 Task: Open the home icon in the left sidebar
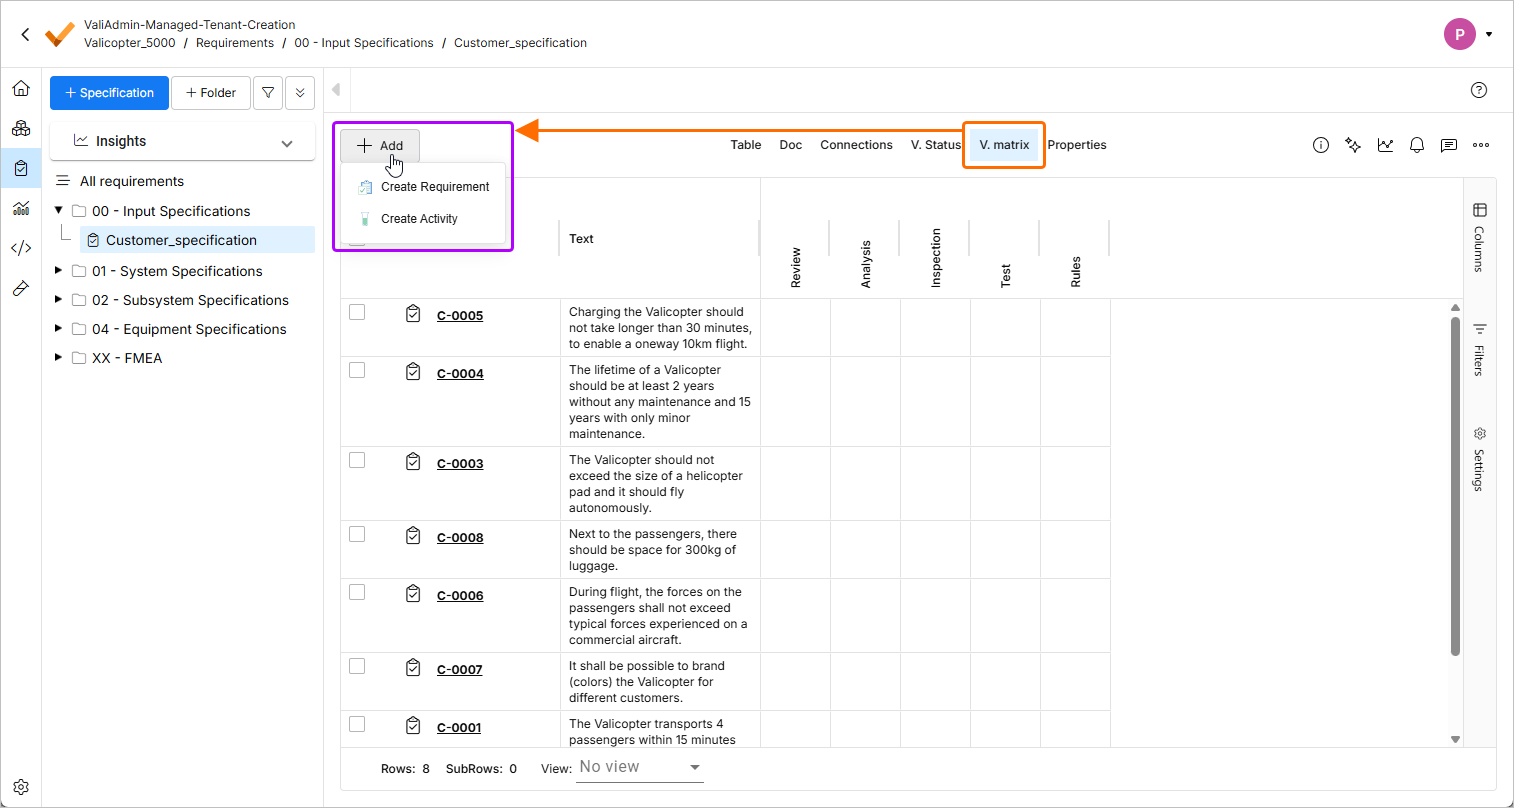point(21,89)
